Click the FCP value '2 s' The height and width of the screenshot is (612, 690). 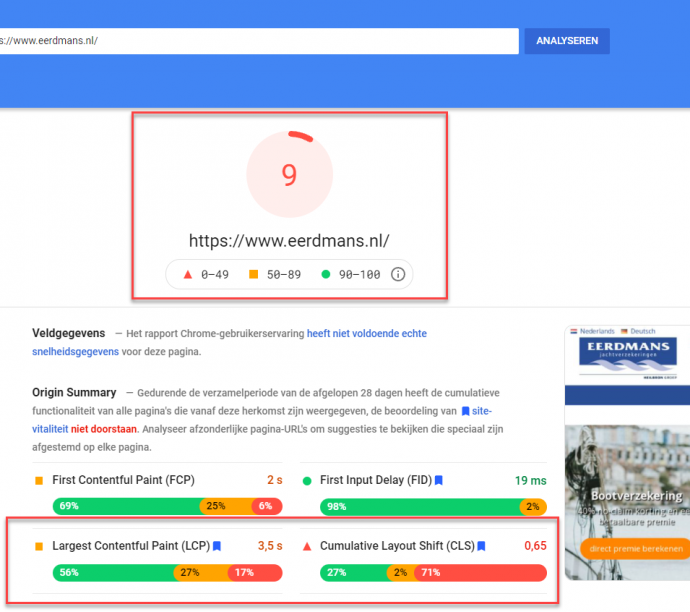pos(275,480)
